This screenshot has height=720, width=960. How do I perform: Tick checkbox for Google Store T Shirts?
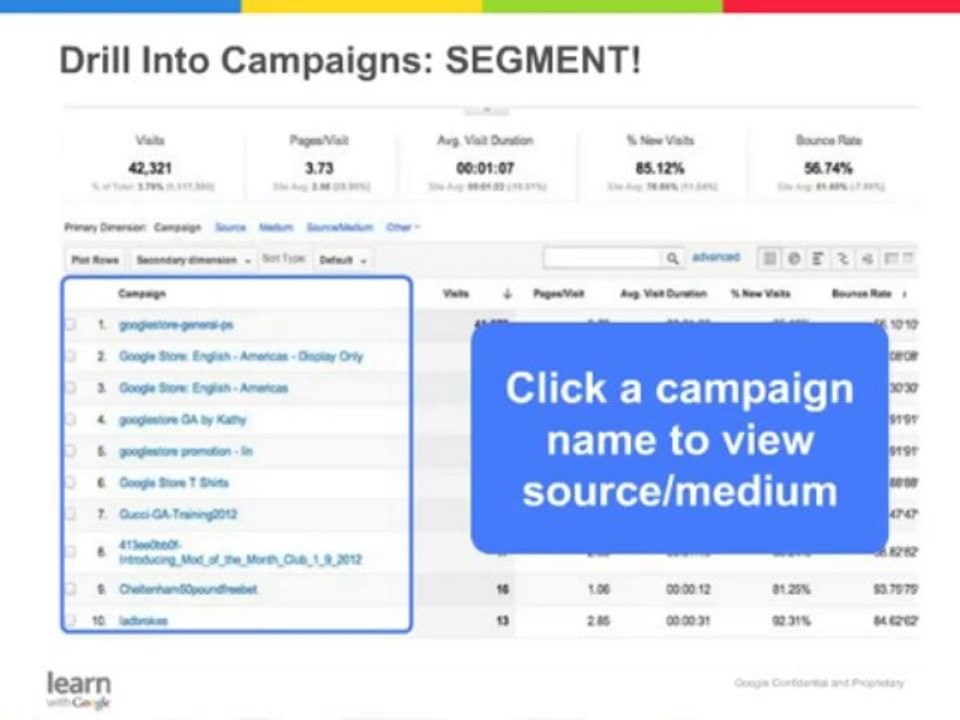70,483
